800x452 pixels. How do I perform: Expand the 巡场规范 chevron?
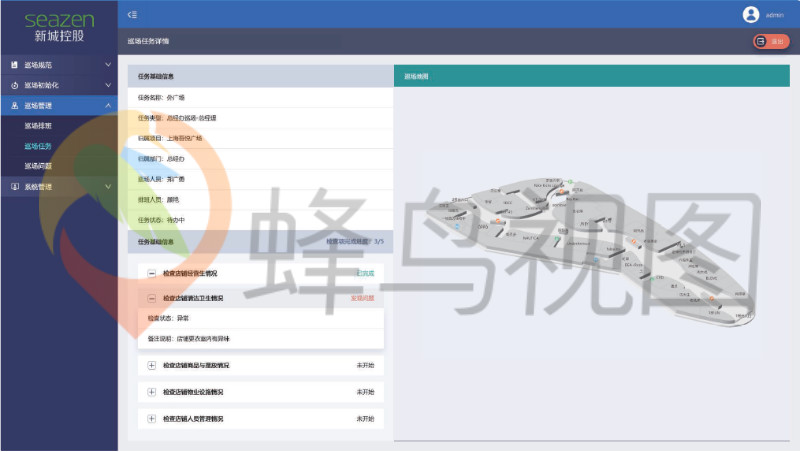tap(108, 65)
